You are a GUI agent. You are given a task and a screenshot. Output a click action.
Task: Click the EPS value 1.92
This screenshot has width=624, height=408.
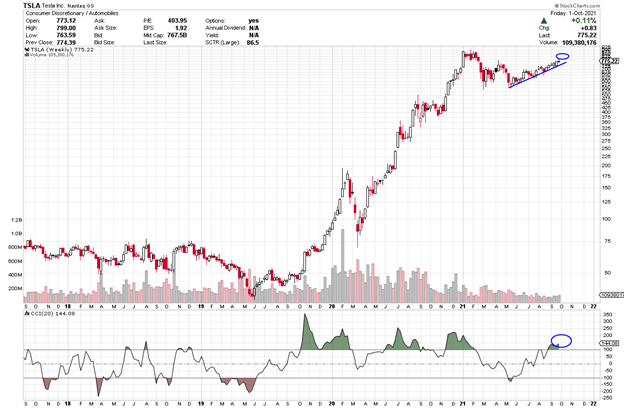point(181,28)
